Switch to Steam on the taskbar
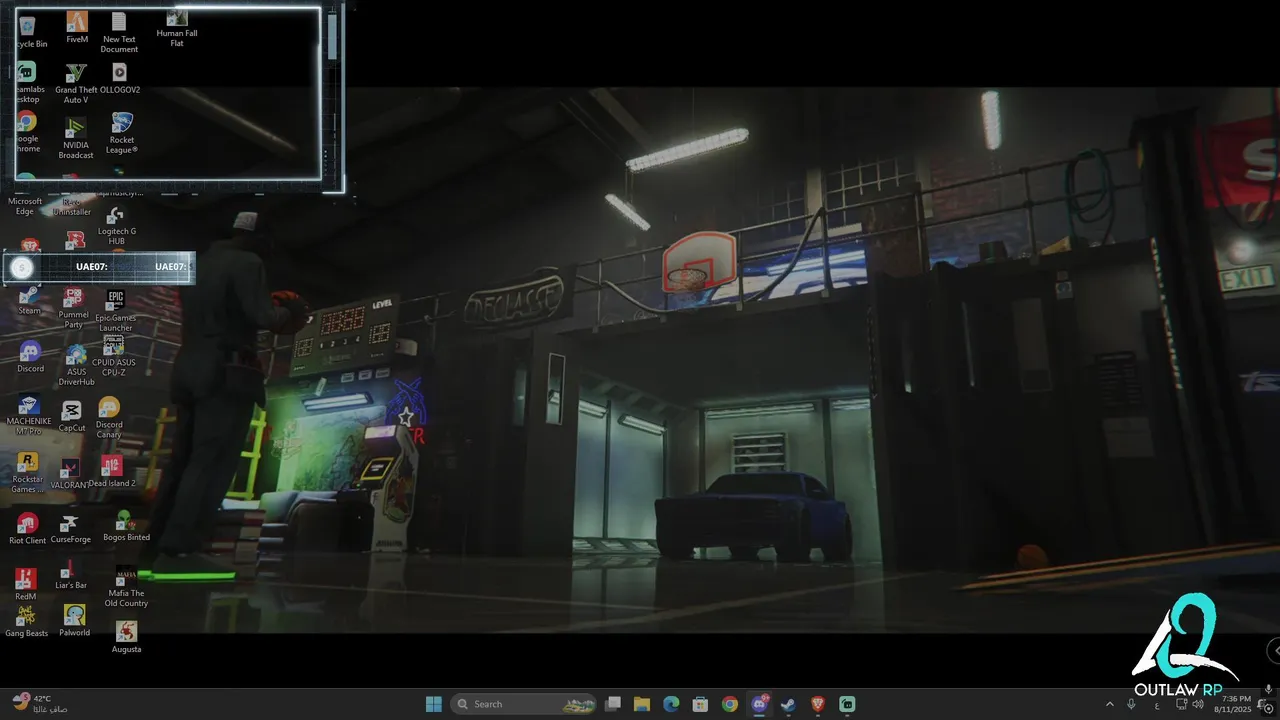Image resolution: width=1280 pixels, height=720 pixels. pyautogui.click(x=789, y=704)
